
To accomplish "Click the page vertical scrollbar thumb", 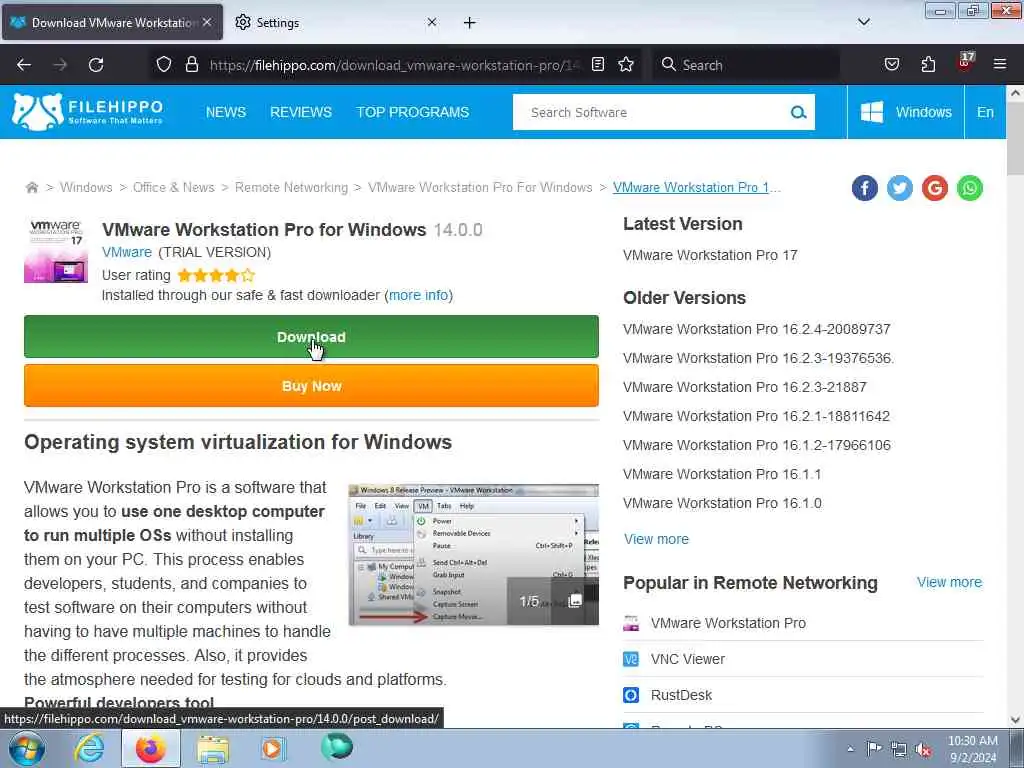I will pos(1015,139).
